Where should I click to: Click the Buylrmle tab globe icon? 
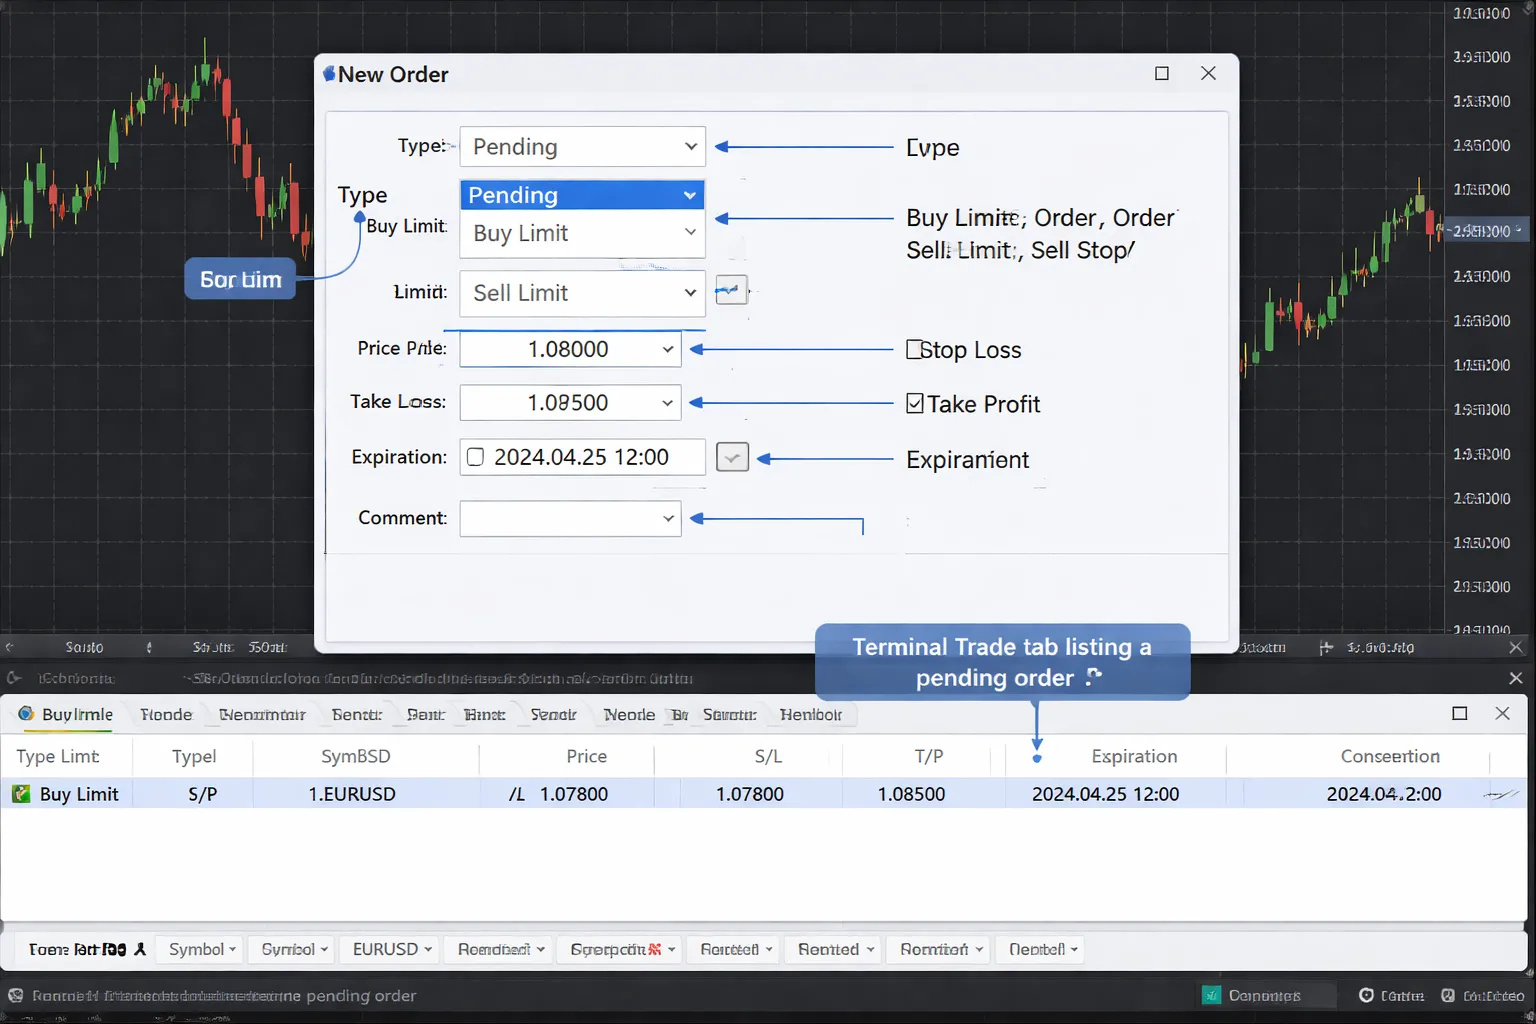(26, 714)
